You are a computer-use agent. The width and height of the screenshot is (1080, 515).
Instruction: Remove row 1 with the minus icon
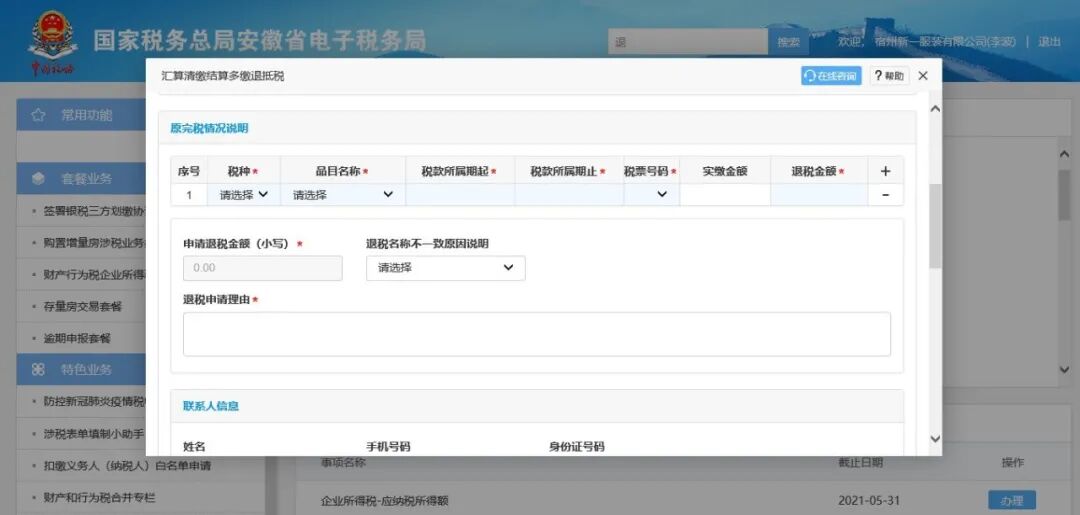coord(885,195)
